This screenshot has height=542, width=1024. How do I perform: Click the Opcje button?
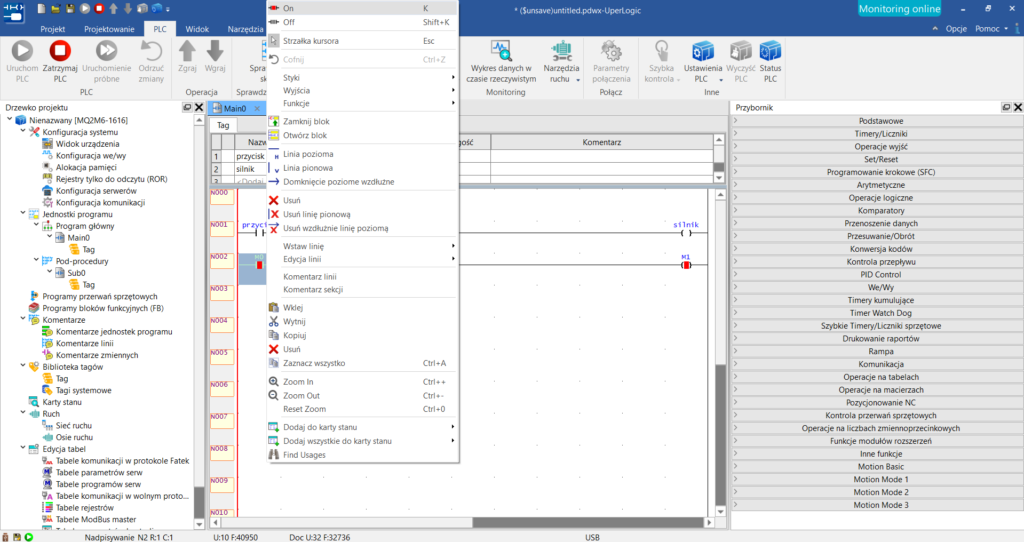point(955,29)
